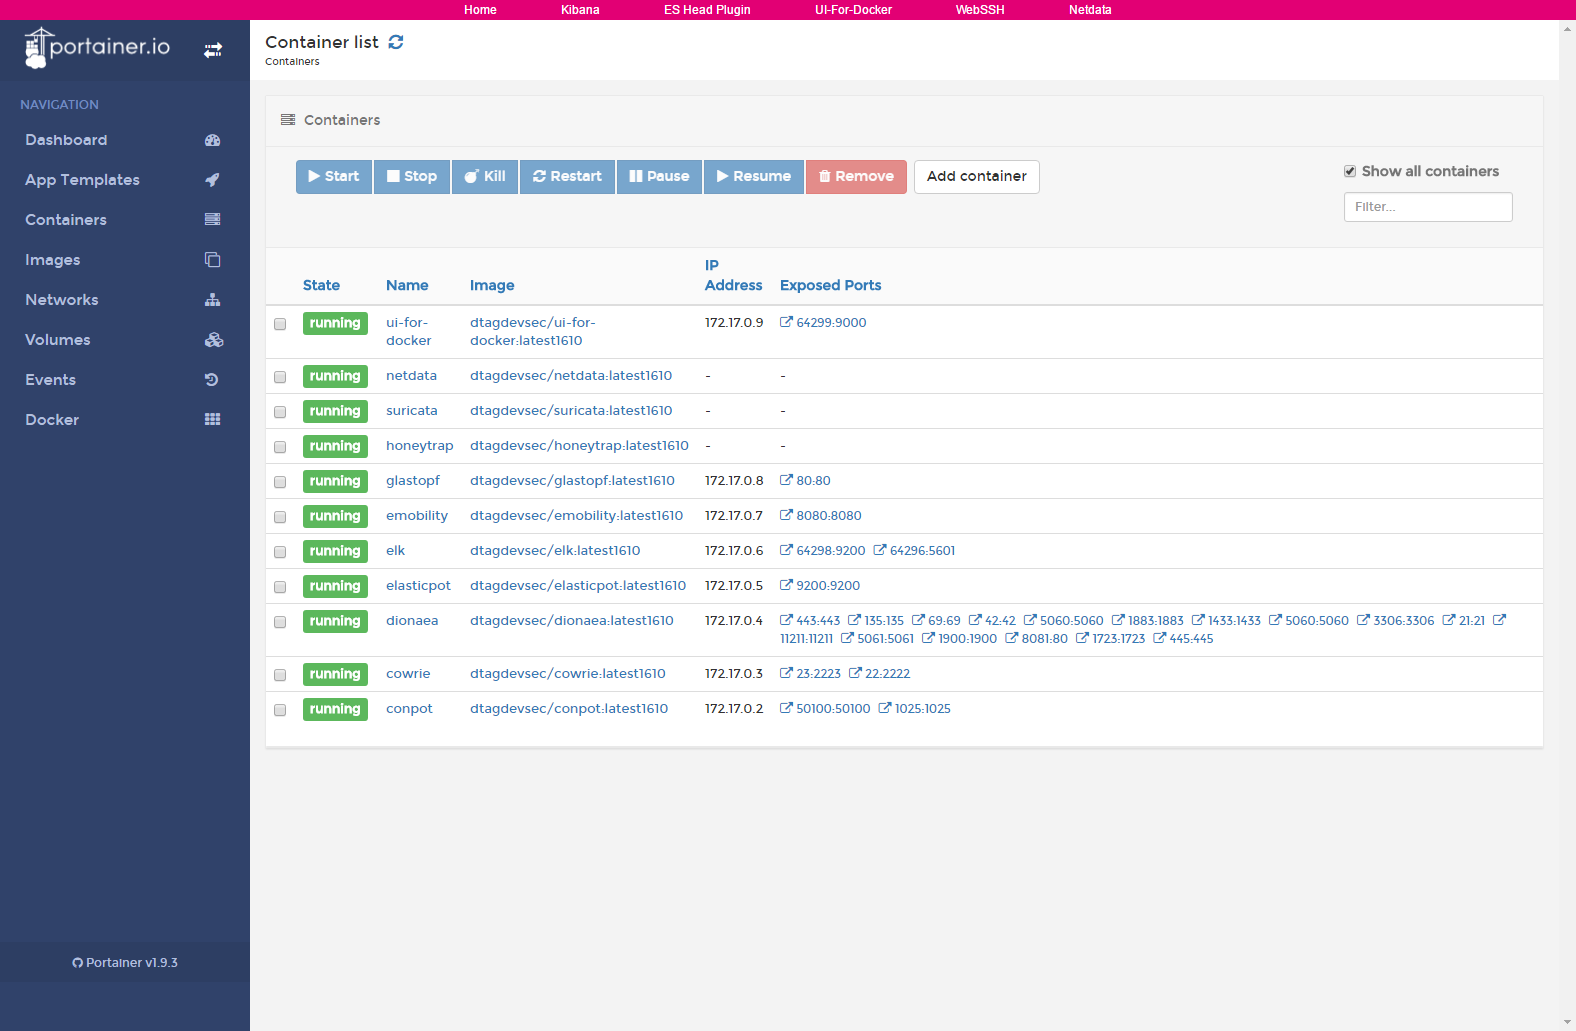Select the netdata container checkbox
The image size is (1576, 1031).
coord(280,377)
